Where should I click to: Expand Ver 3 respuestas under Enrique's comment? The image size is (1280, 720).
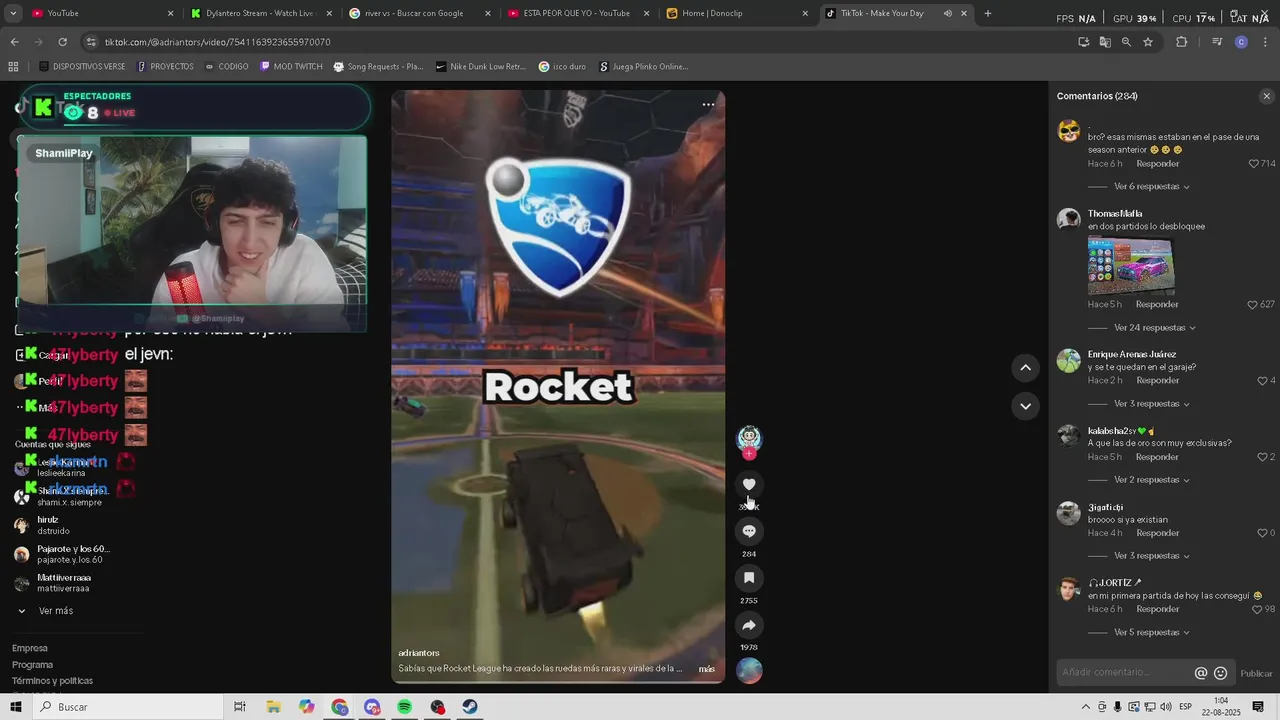pyautogui.click(x=1151, y=404)
